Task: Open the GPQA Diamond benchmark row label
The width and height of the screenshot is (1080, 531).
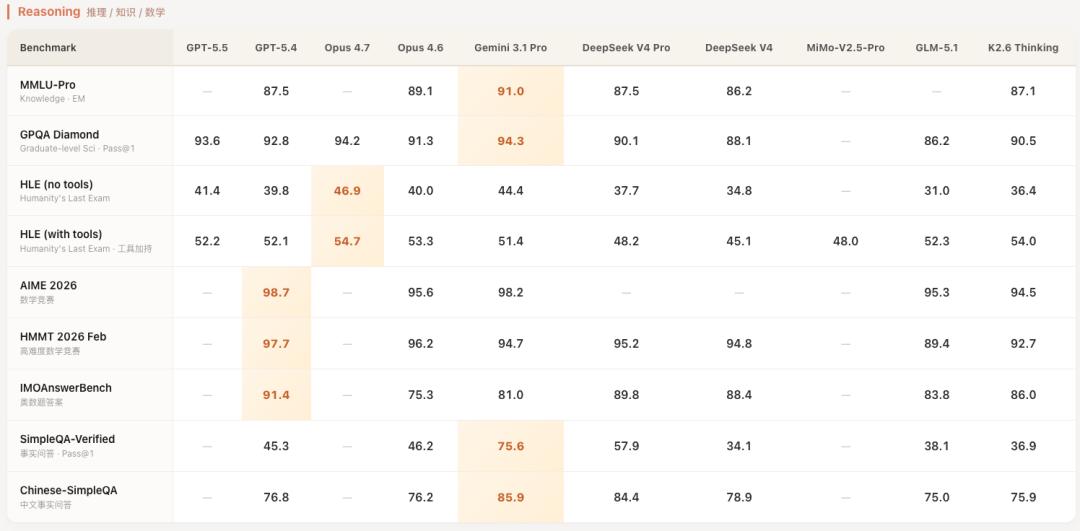Action: (x=59, y=134)
